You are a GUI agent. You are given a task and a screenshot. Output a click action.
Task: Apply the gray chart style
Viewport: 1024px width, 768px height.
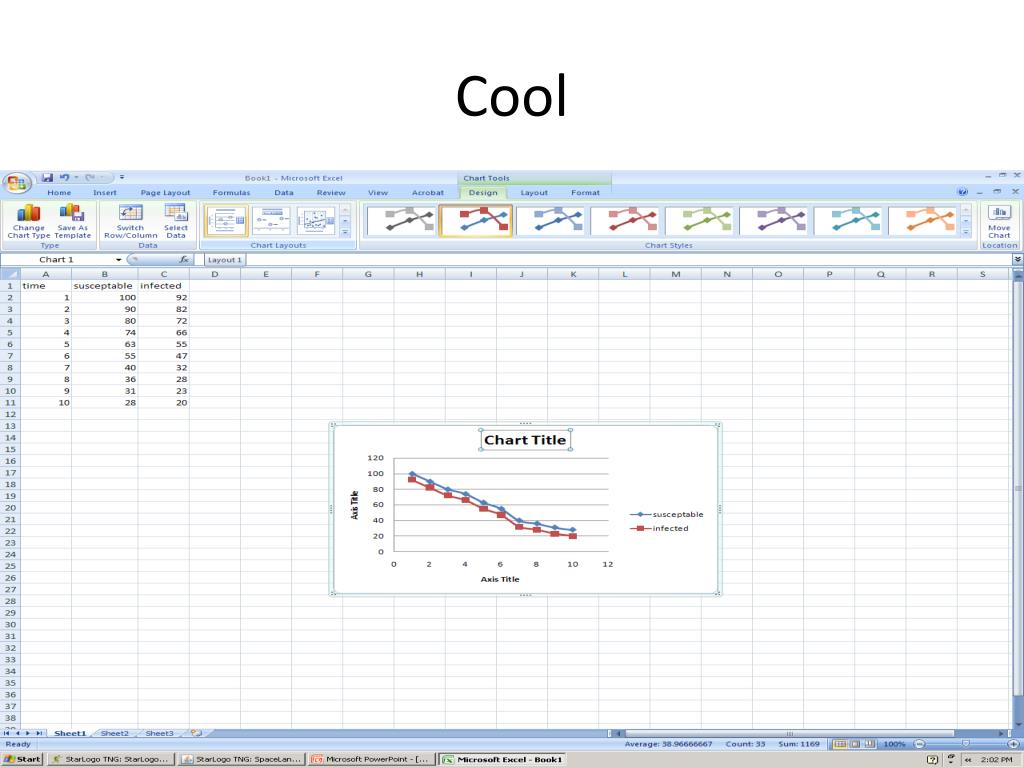[x=402, y=221]
